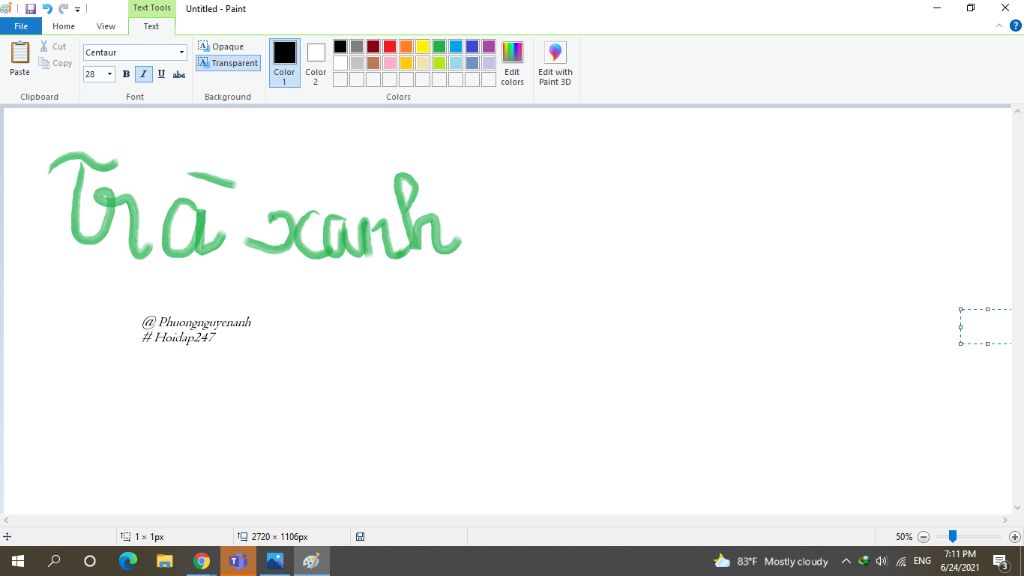This screenshot has height=576, width=1024.
Task: Click the zoom in plus button
Action: pyautogui.click(x=1014, y=537)
